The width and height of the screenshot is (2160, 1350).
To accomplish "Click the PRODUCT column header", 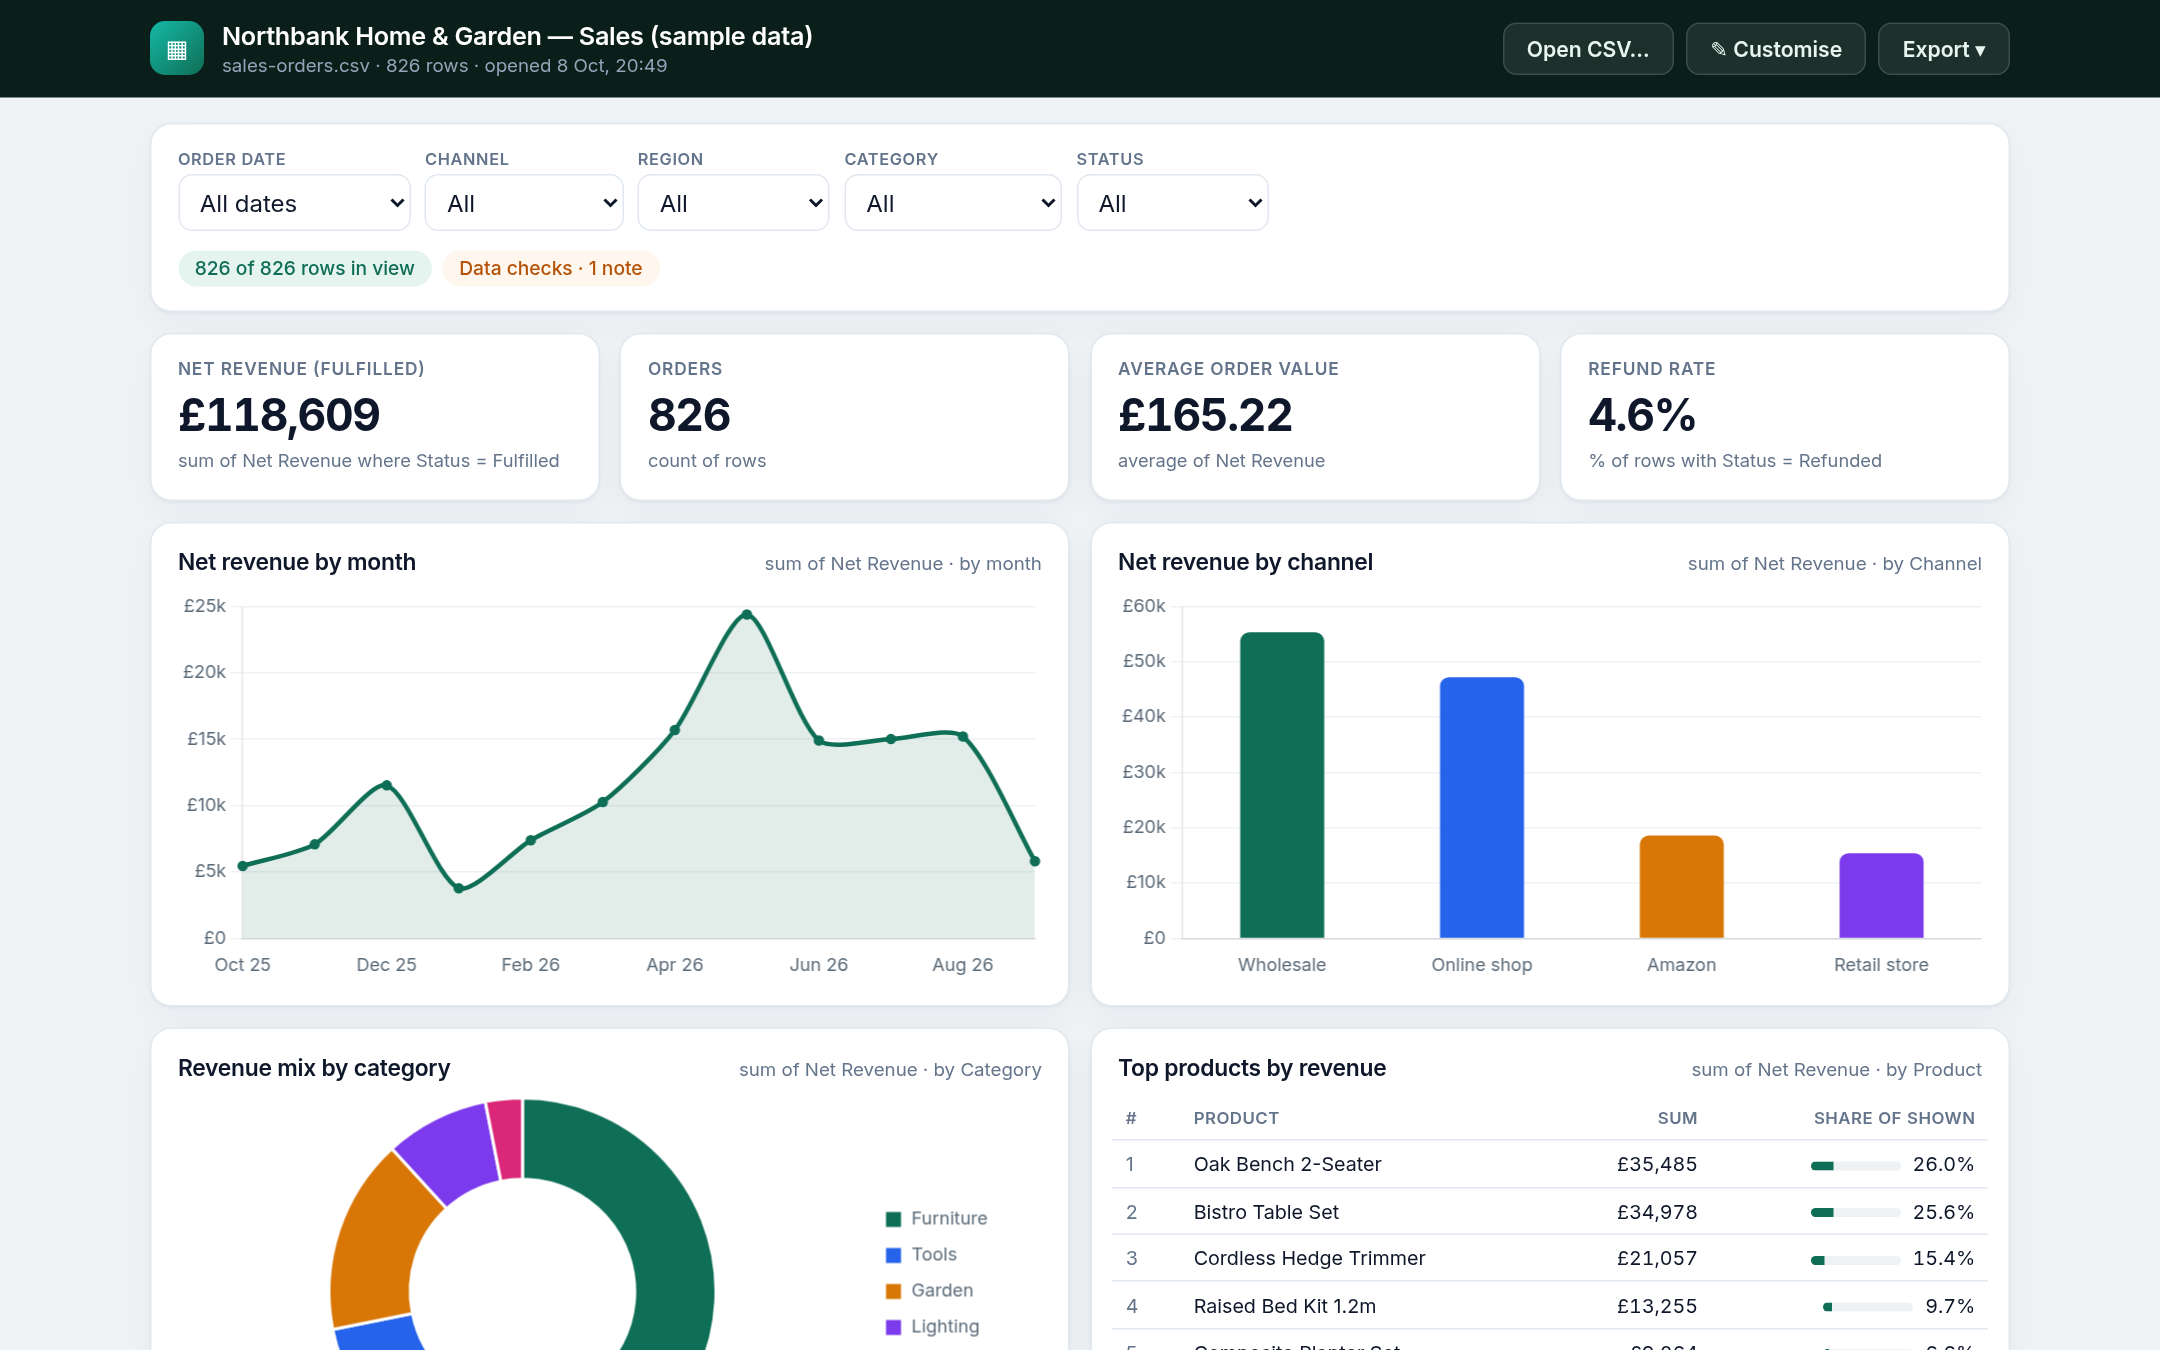I will pyautogui.click(x=1236, y=1118).
